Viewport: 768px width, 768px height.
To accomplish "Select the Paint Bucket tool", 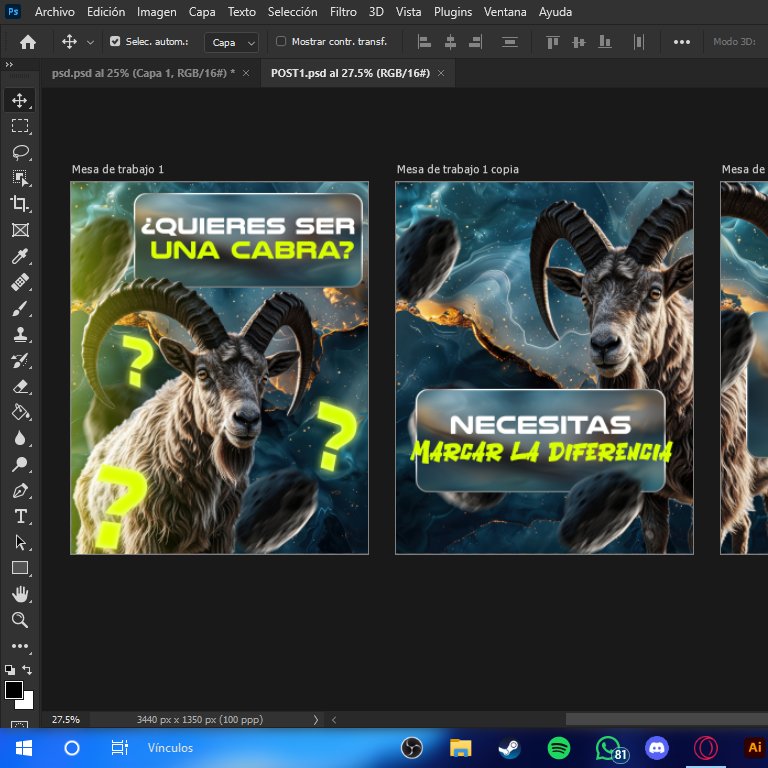I will (20, 412).
